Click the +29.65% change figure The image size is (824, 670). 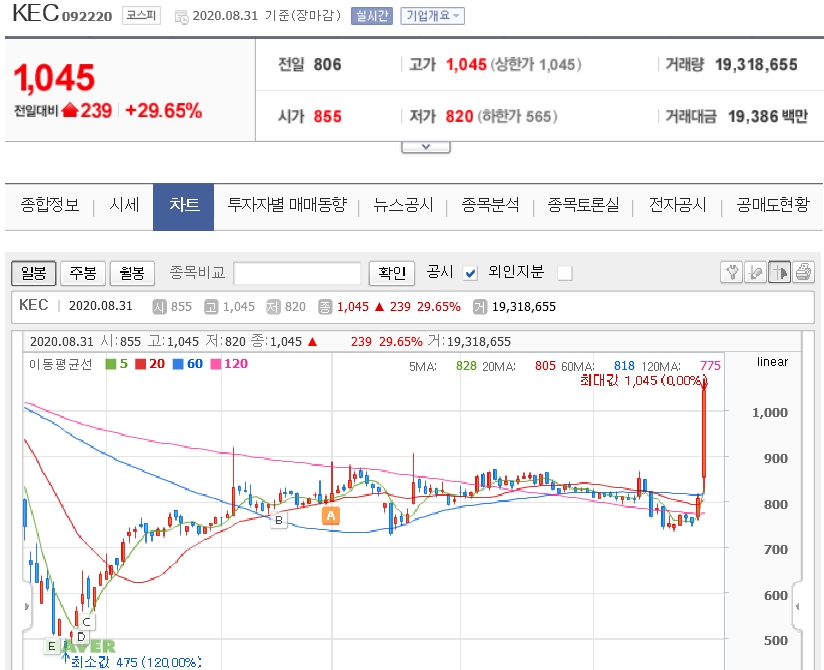tap(163, 111)
